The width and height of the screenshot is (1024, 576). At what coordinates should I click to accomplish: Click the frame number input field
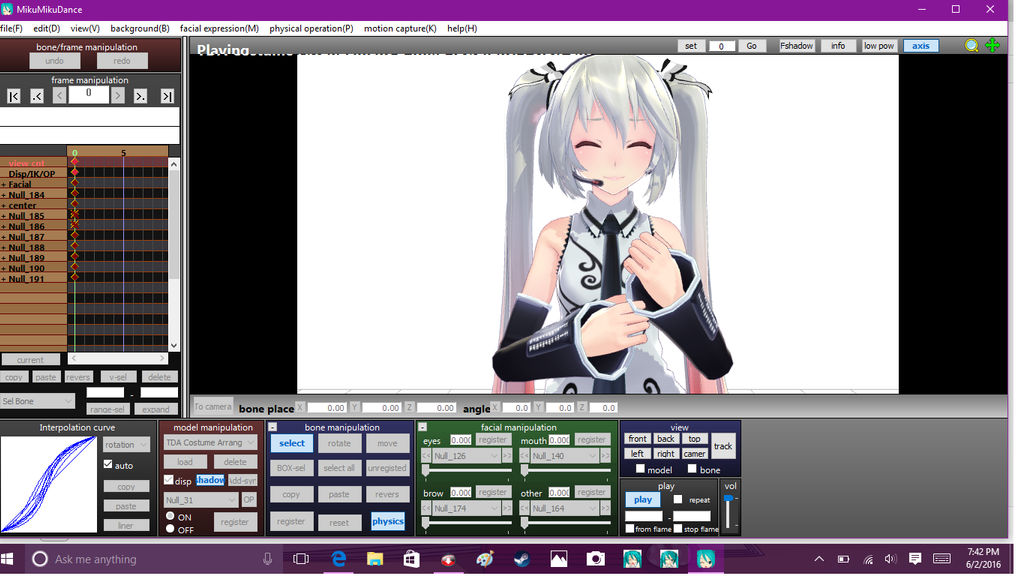point(89,95)
